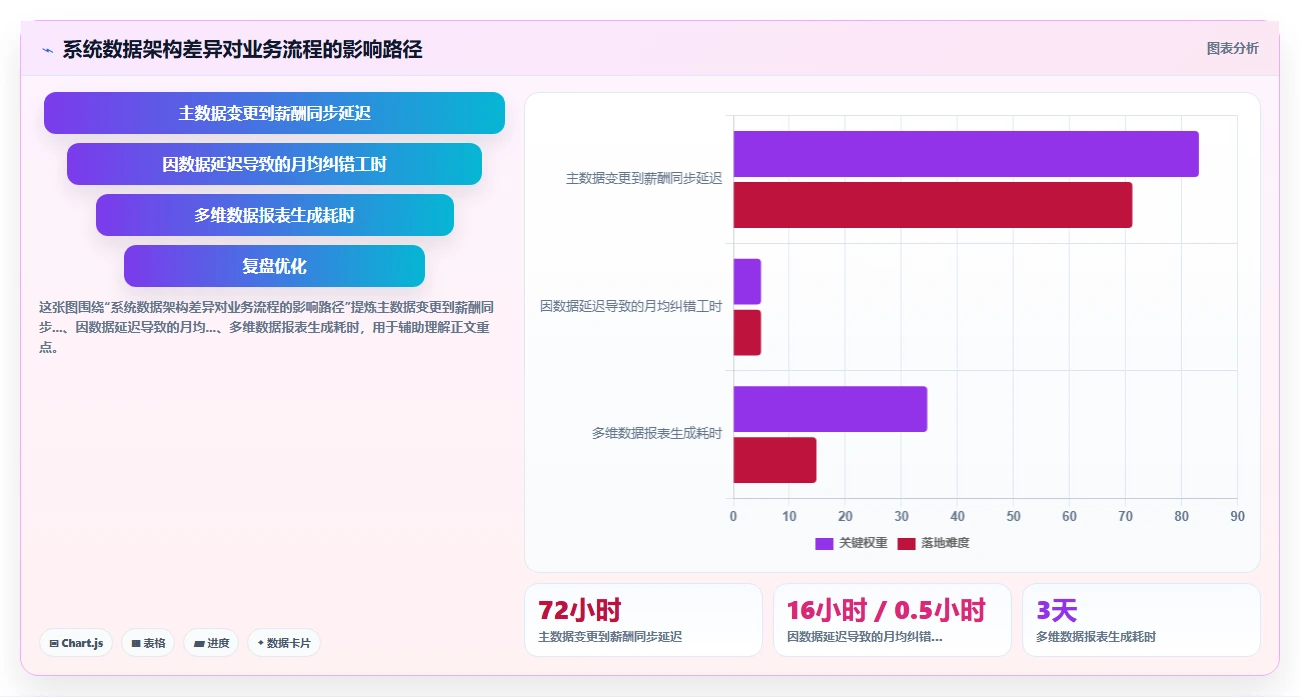Click purple bar for 多维数据报表生成耗时

830,409
